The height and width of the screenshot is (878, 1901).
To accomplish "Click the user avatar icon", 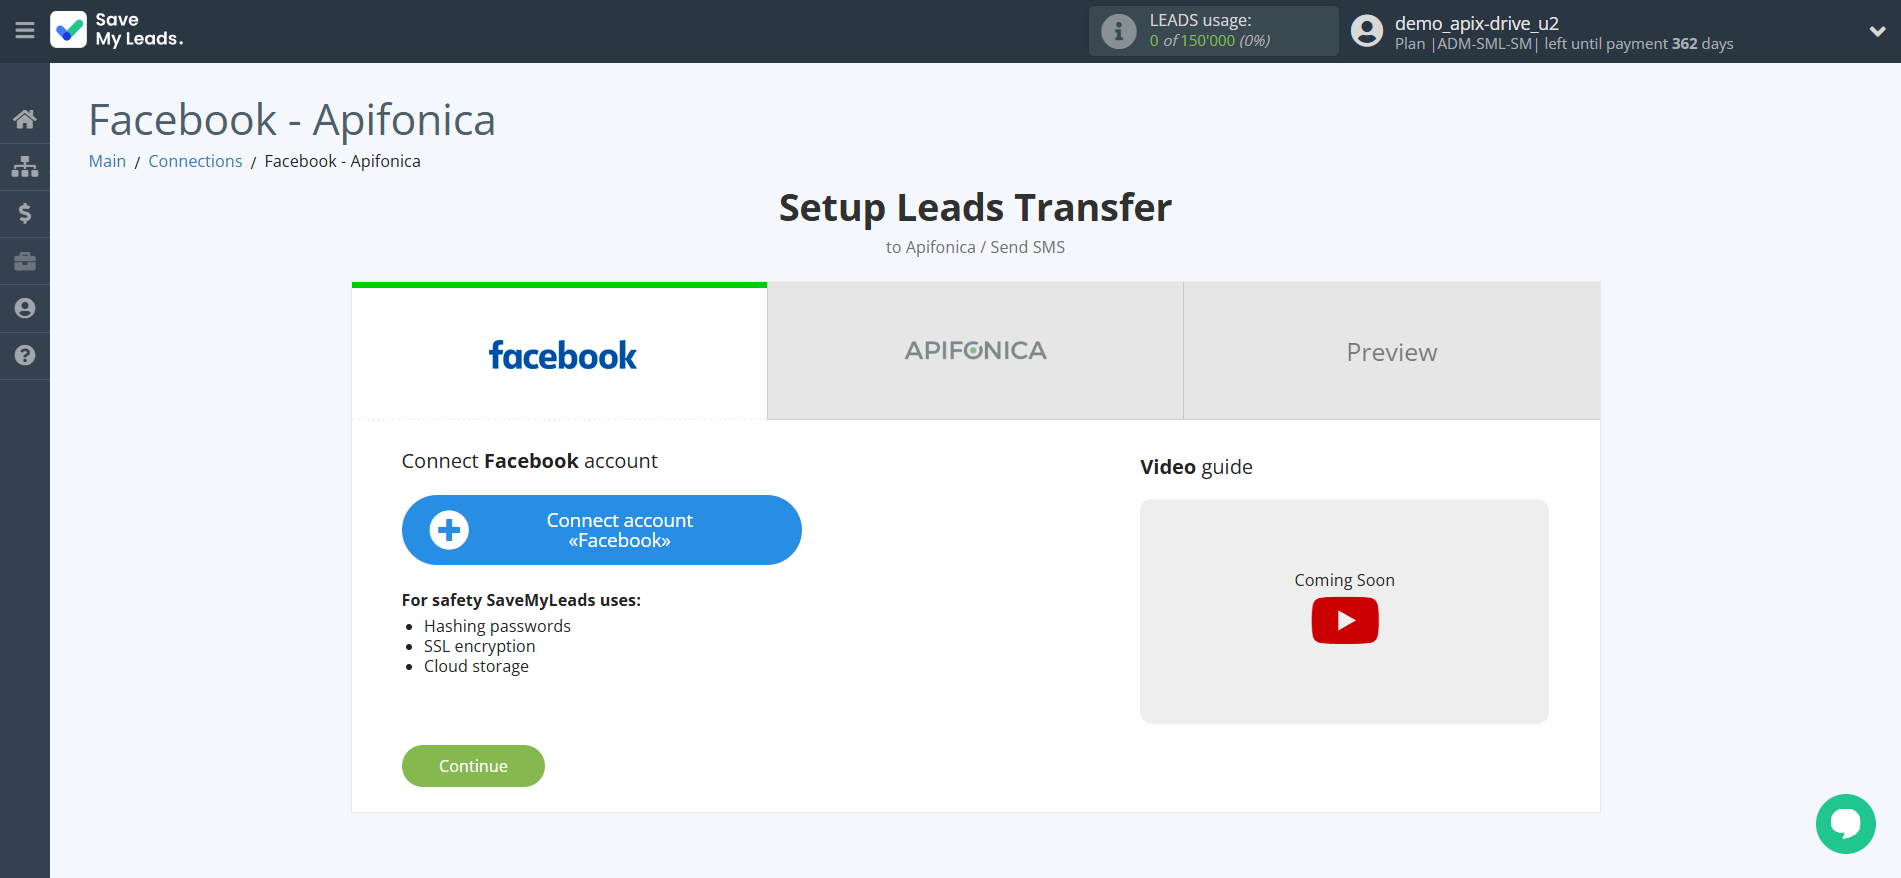I will pos(1367,31).
